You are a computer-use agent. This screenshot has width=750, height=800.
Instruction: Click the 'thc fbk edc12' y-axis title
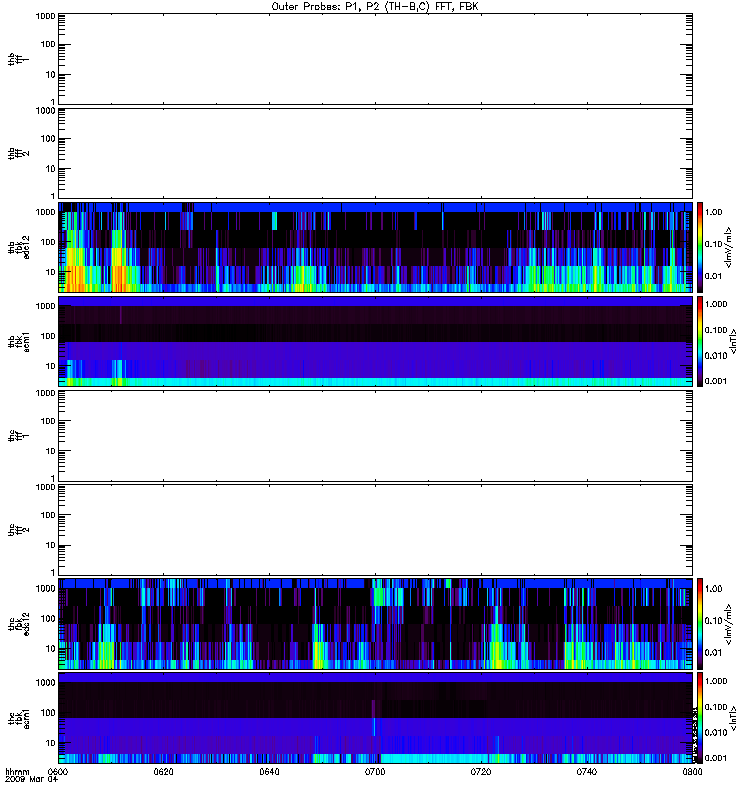point(19,624)
